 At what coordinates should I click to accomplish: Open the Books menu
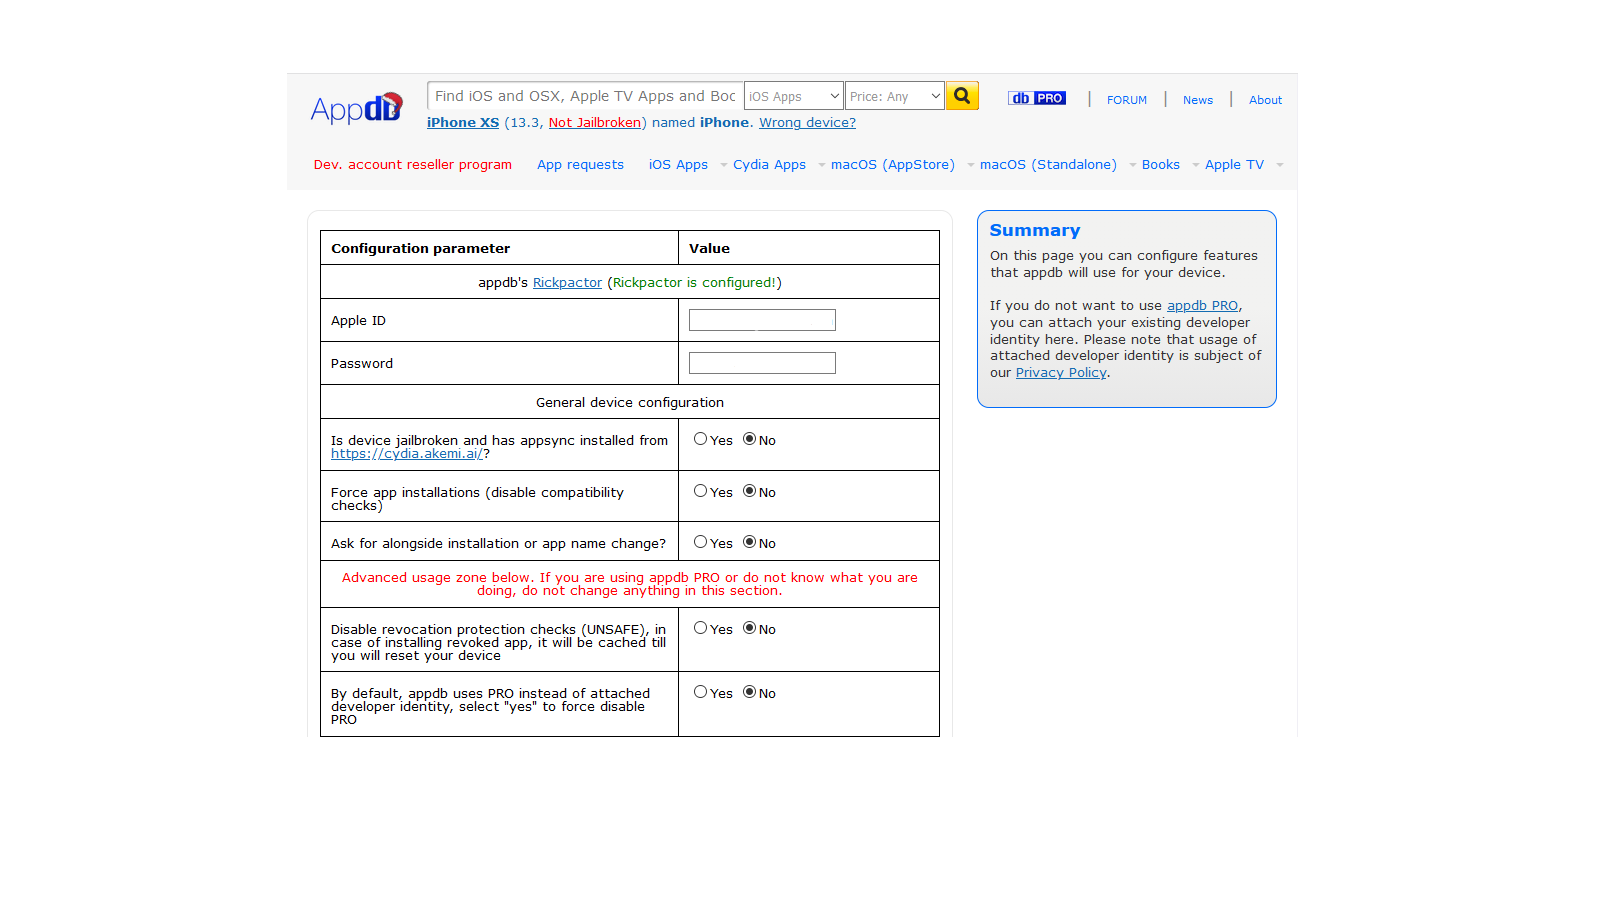click(x=1161, y=165)
